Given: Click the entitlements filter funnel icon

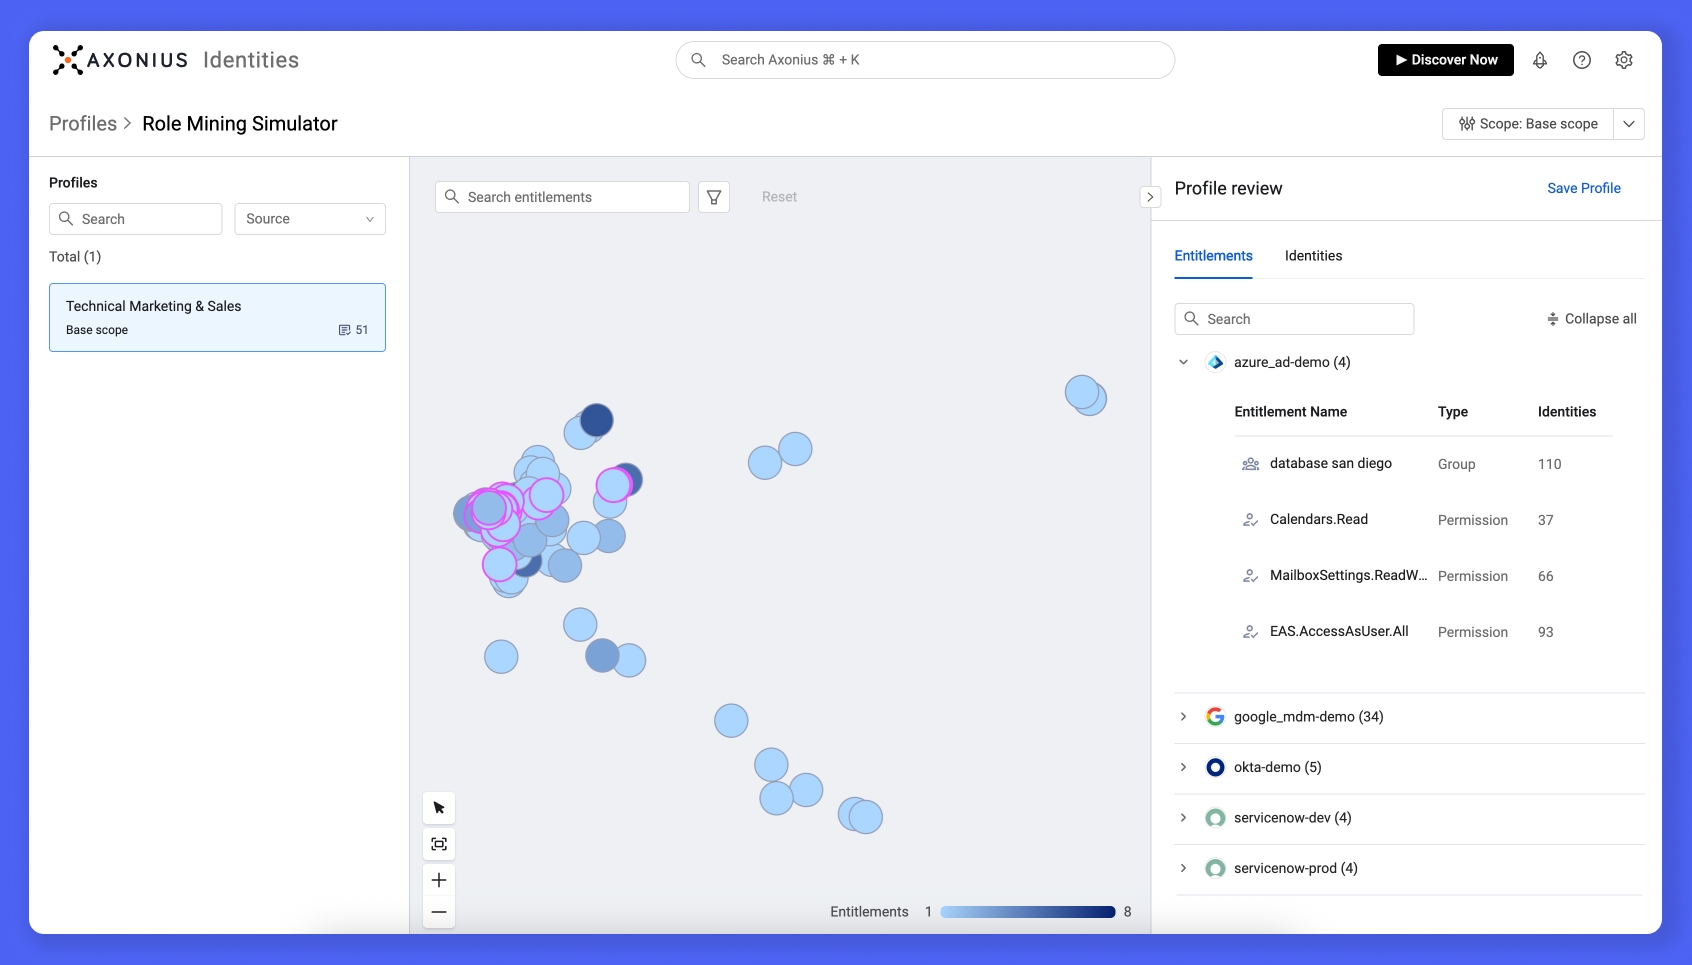Looking at the screenshot, I should click(714, 197).
